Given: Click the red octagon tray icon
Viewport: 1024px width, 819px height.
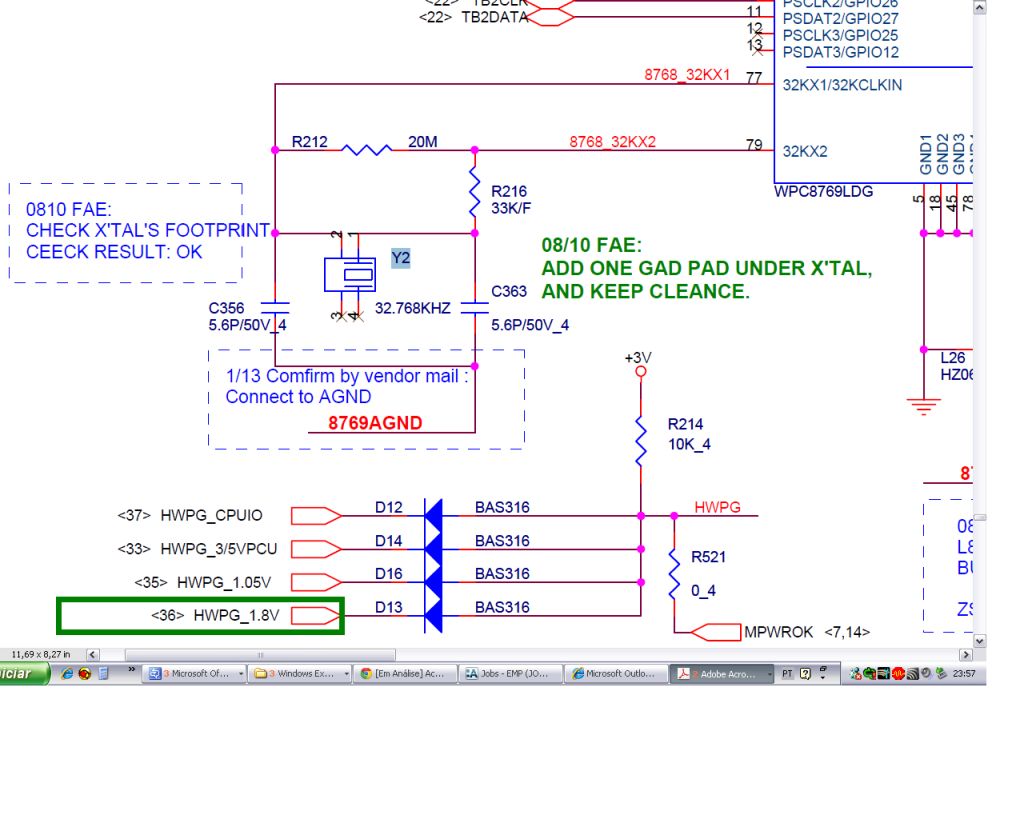Looking at the screenshot, I should tap(898, 673).
